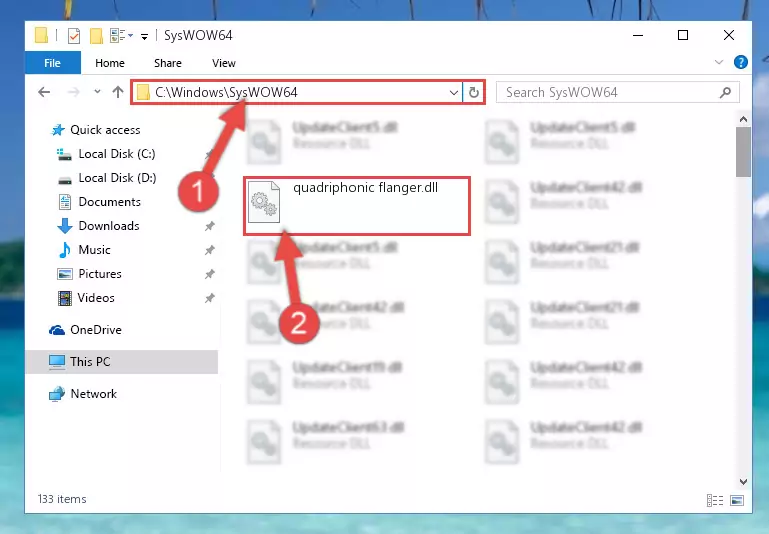This screenshot has width=769, height=534.
Task: Open the View ribbon tab
Action: 224,63
